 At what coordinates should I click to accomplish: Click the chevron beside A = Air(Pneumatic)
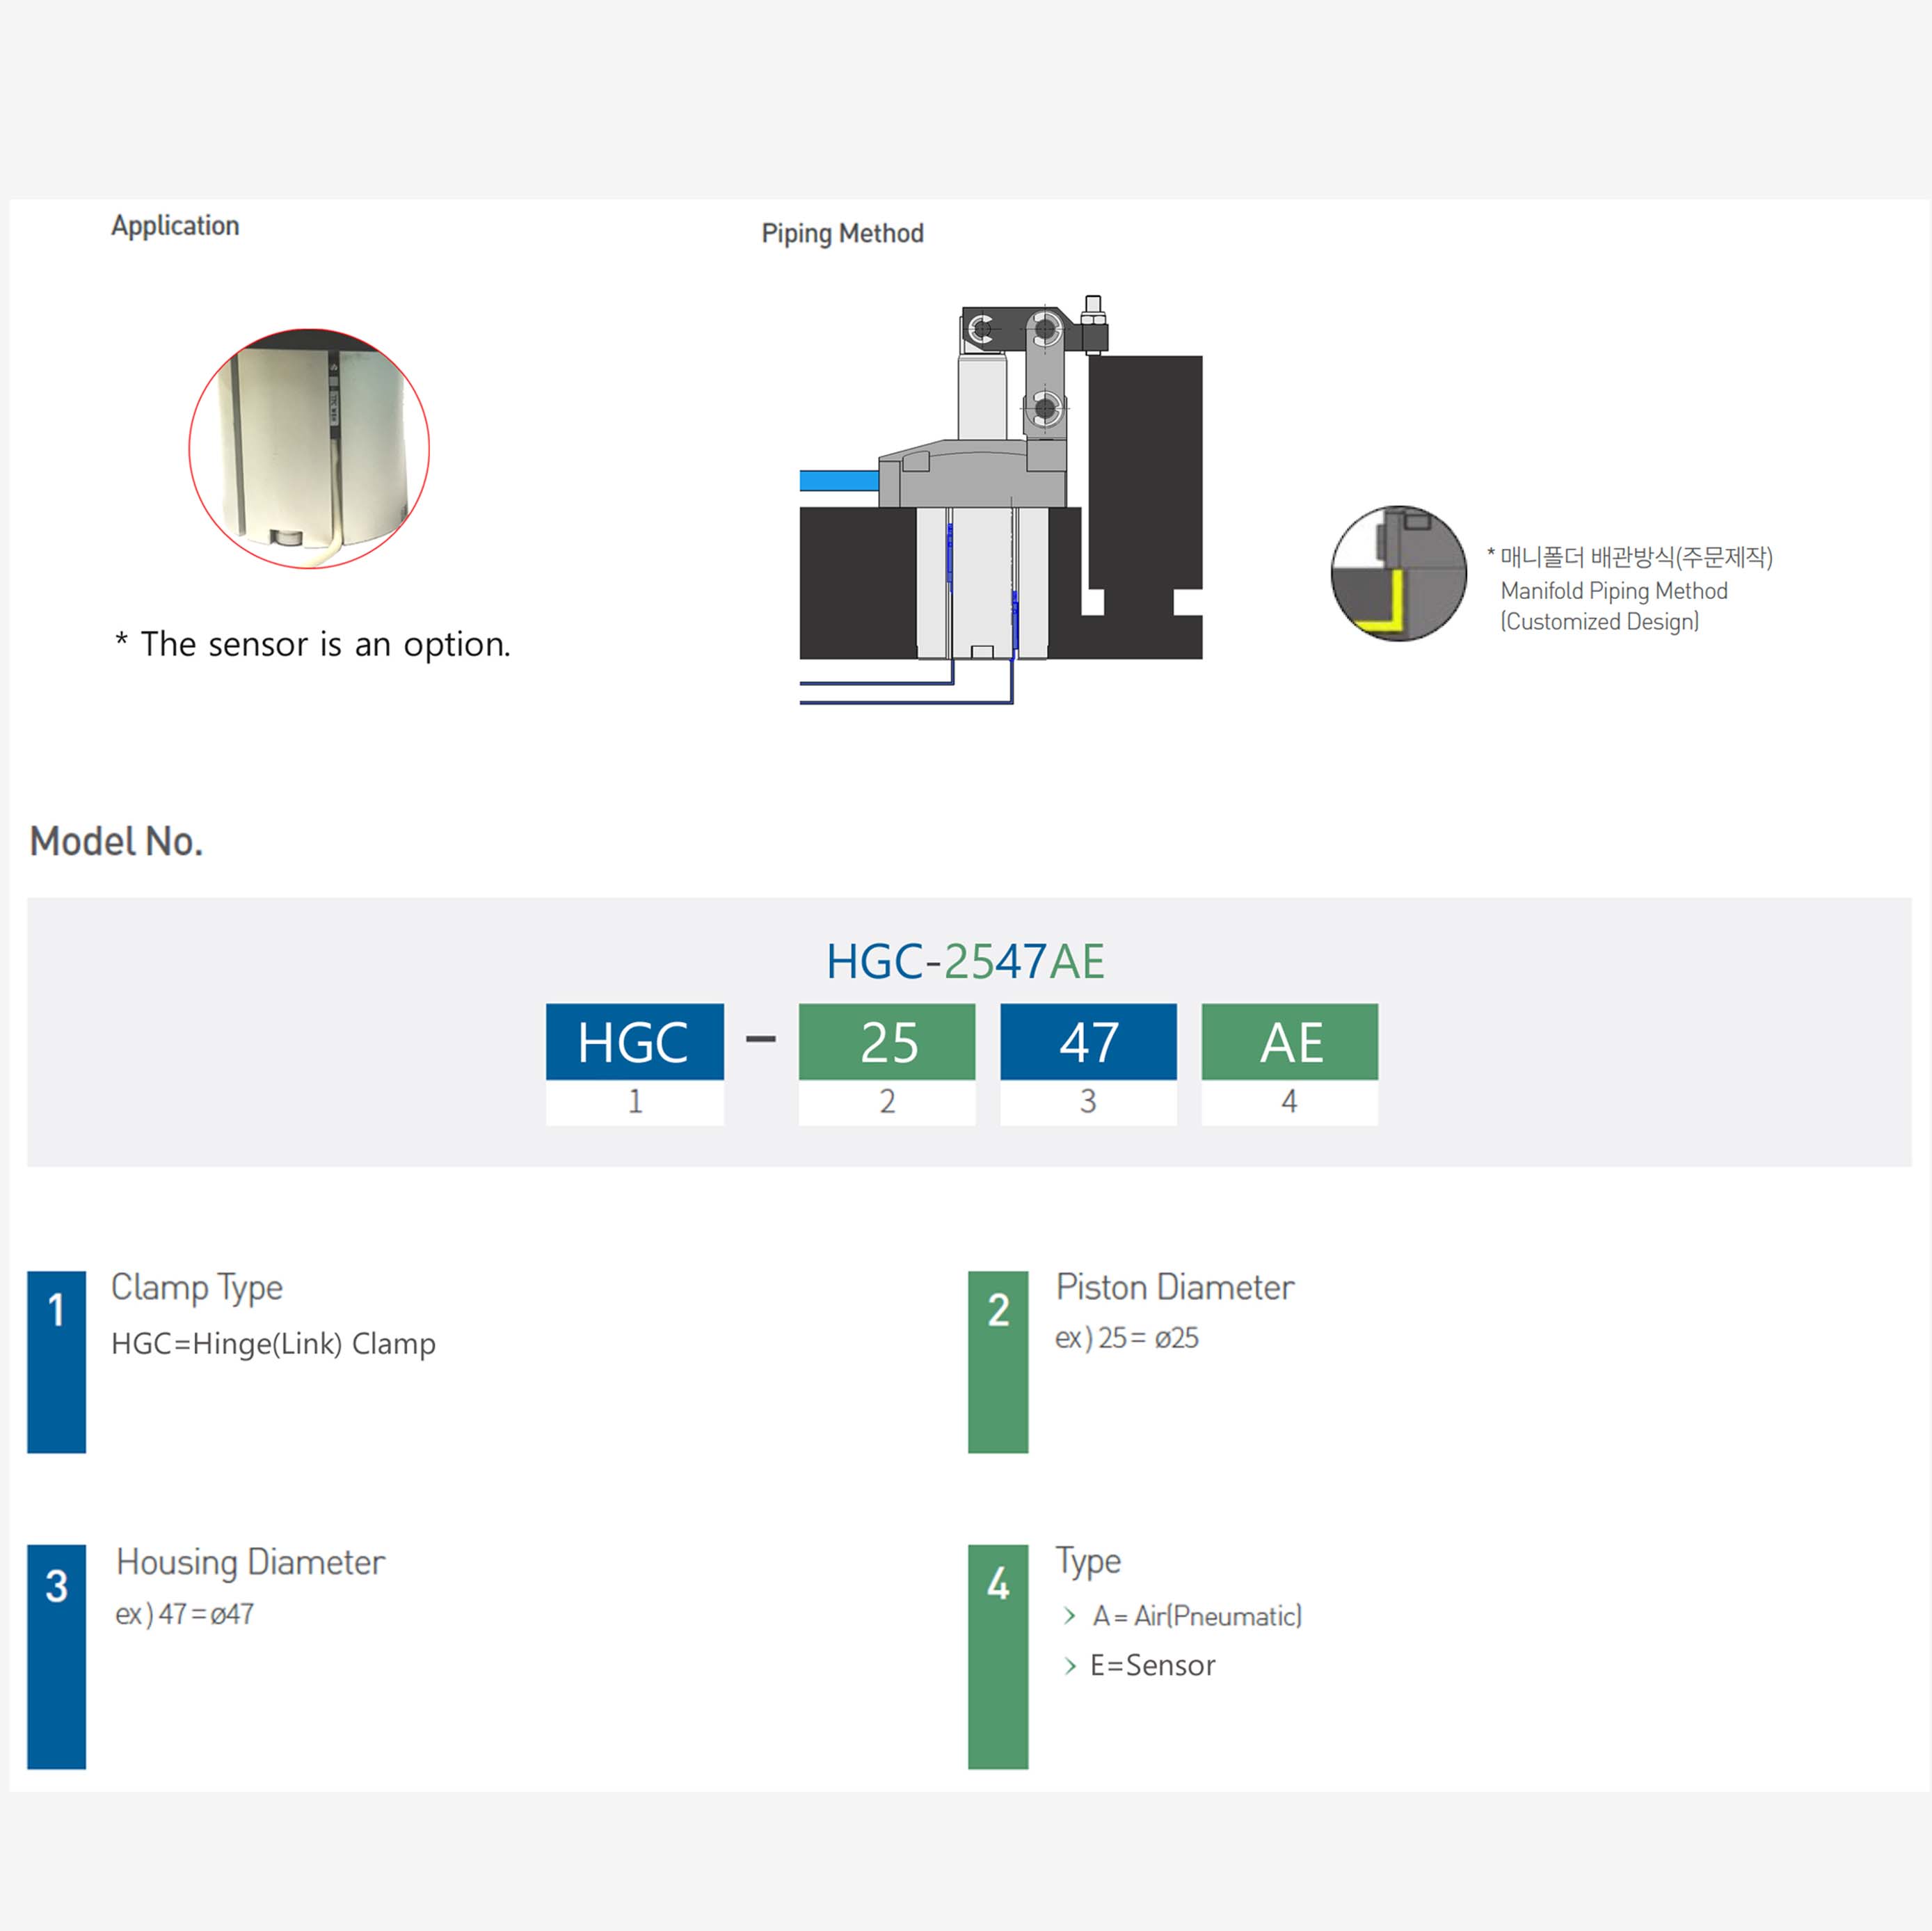click(1070, 1616)
